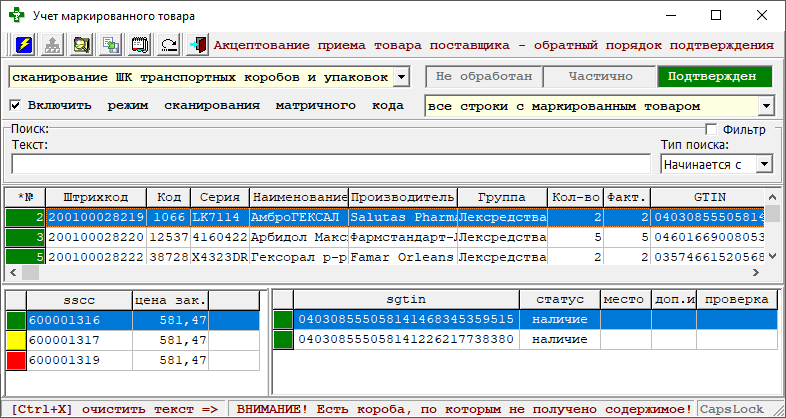The height and width of the screenshot is (418, 786).
Task: Sort by the Штрихкод column header
Action: tap(96, 197)
